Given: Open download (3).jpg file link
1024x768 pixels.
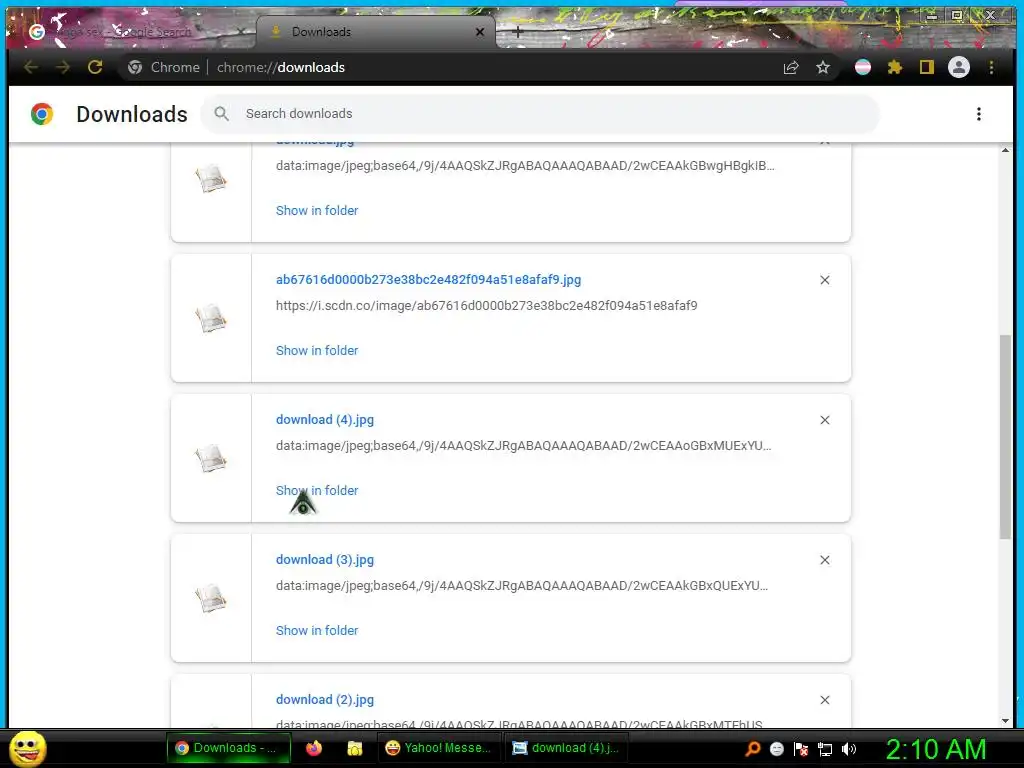Looking at the screenshot, I should [325, 560].
